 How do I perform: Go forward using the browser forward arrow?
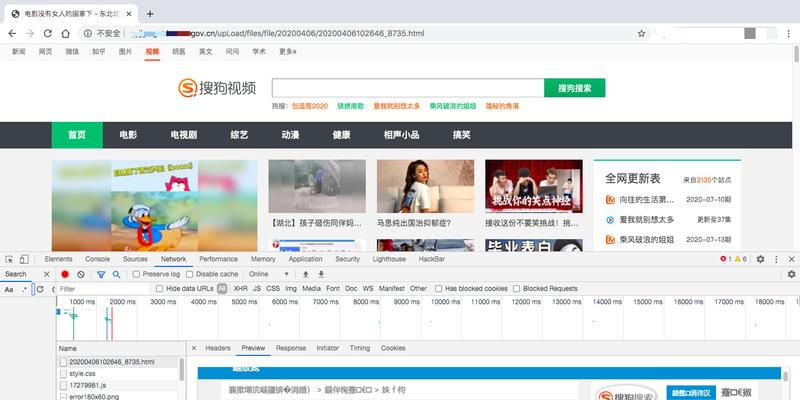point(30,34)
